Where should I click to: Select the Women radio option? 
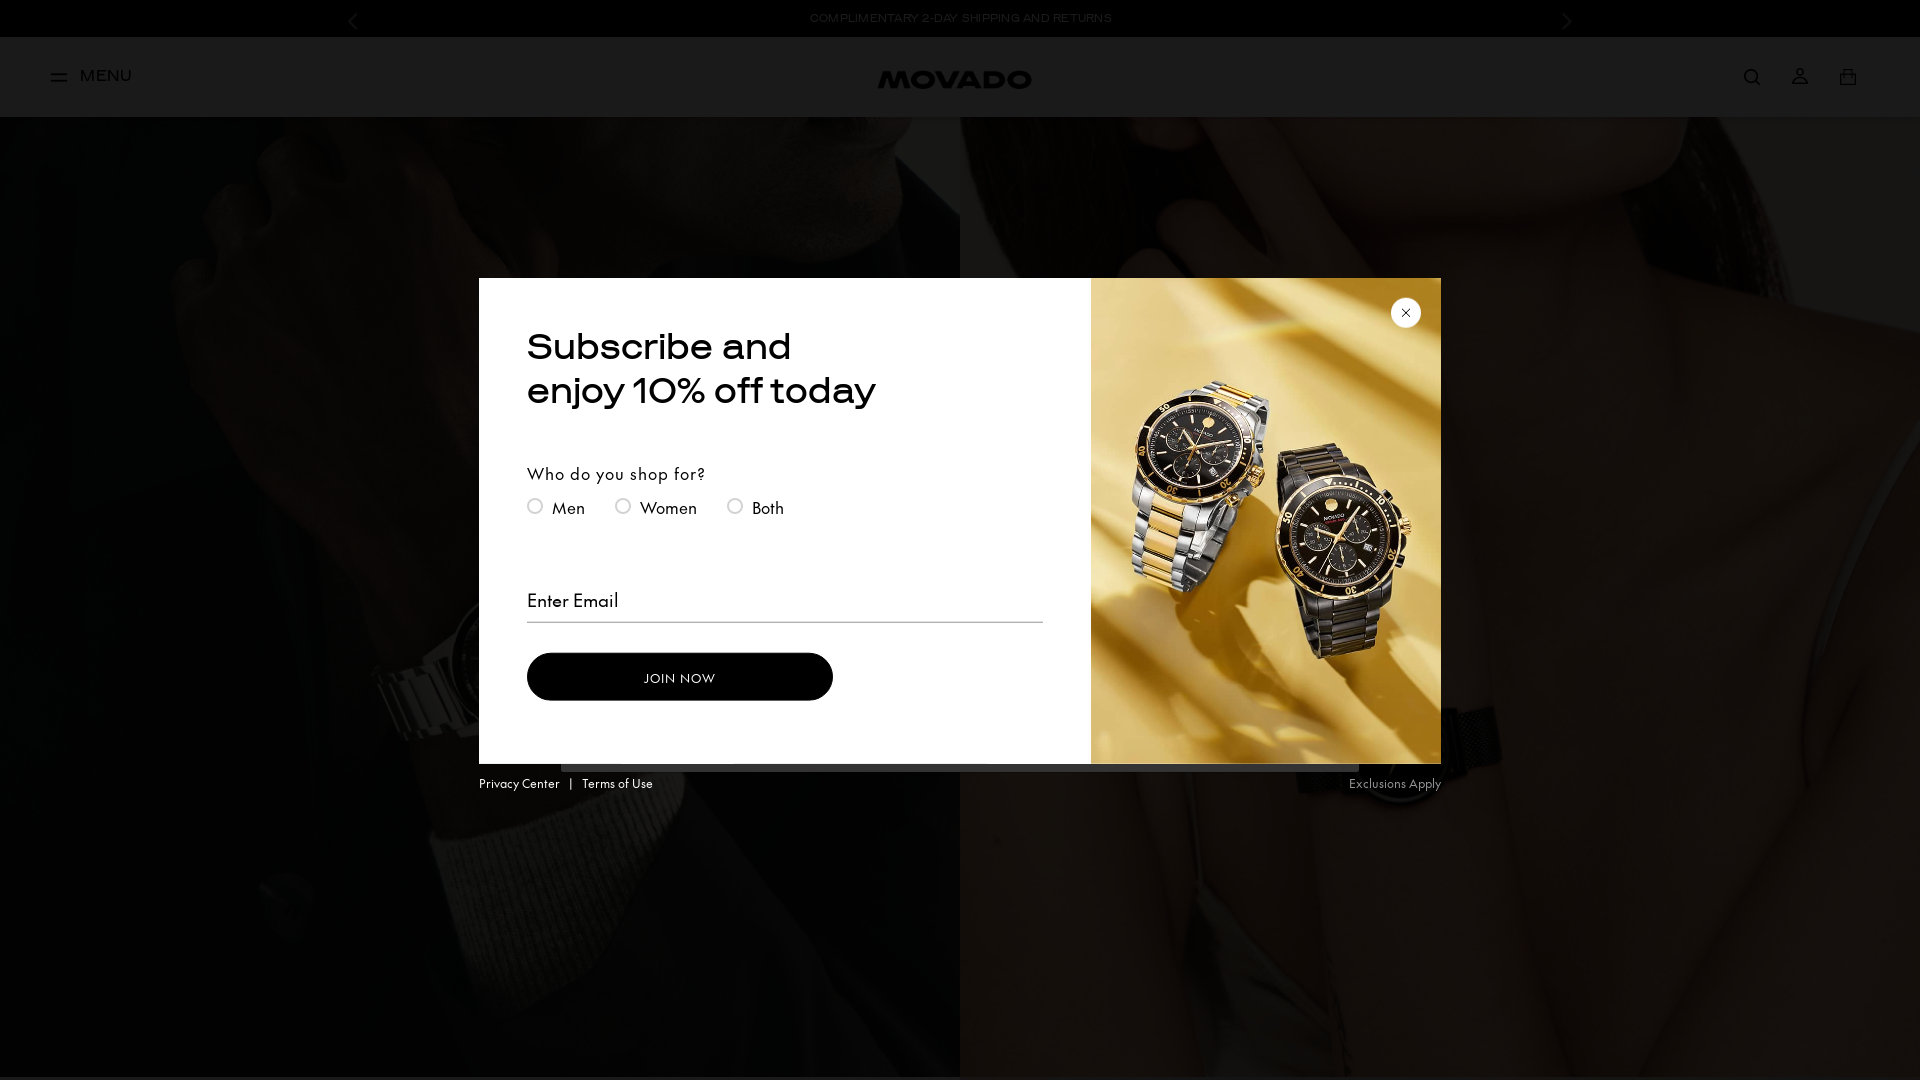pyautogui.click(x=623, y=506)
